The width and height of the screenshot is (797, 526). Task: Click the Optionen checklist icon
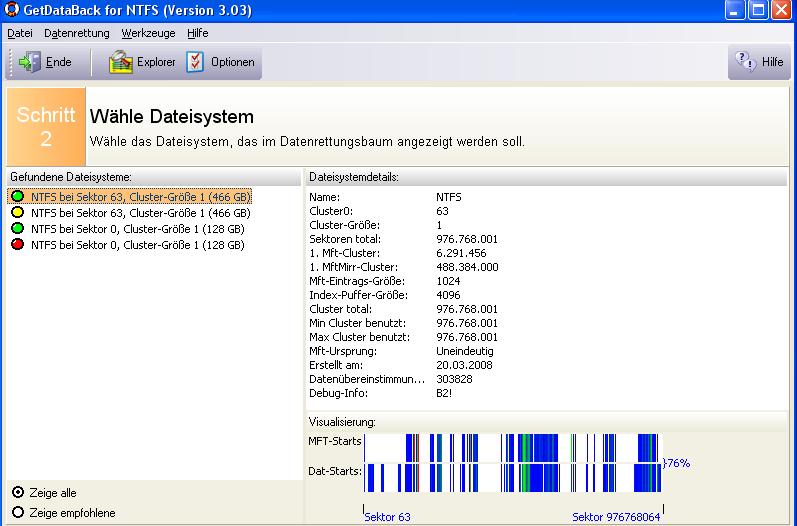tap(195, 62)
